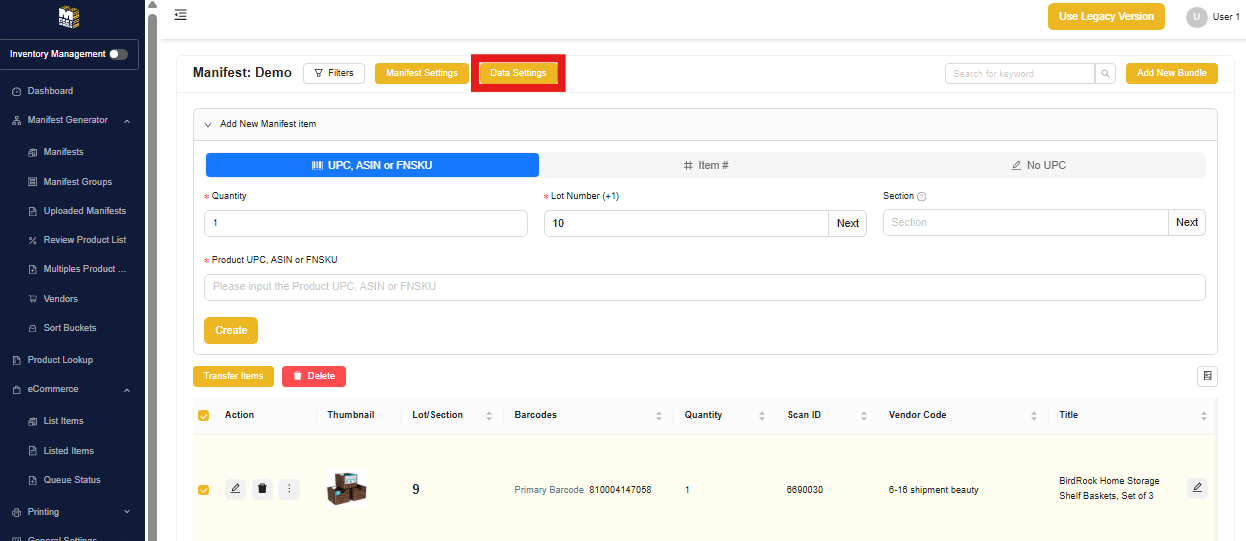Image resolution: width=1246 pixels, height=541 pixels.
Task: Open the three-dot more options in row
Action: (x=289, y=489)
